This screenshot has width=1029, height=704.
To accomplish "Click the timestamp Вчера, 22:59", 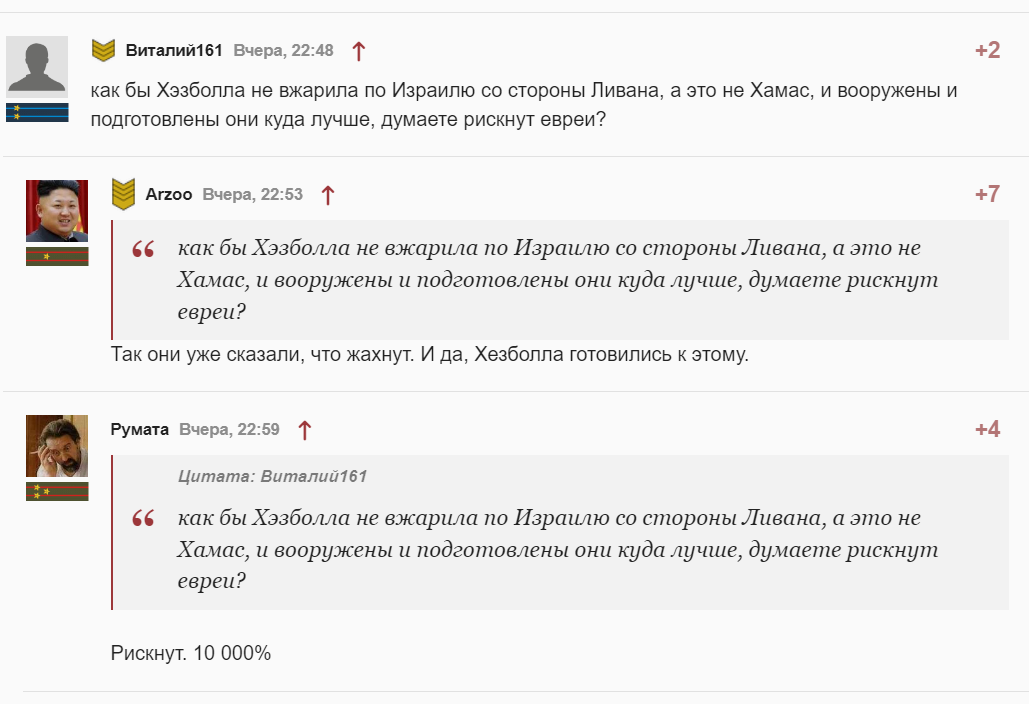I will pos(229,430).
